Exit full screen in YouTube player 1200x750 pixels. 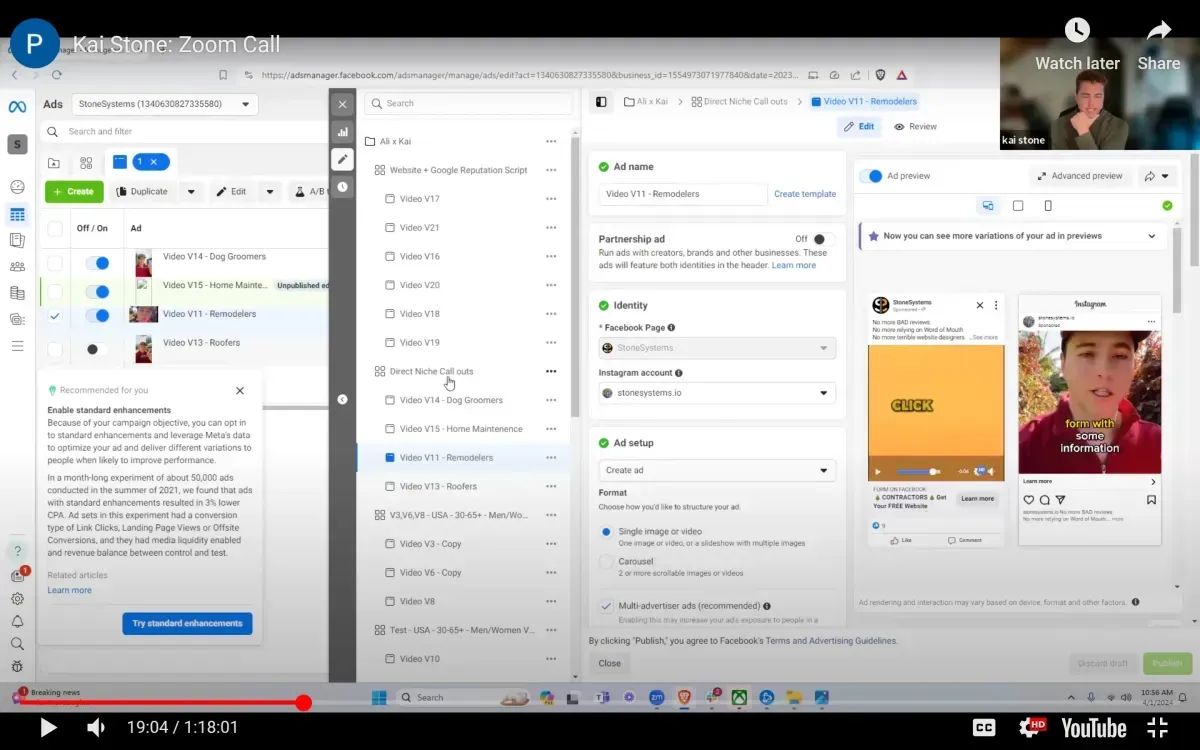coord(1158,728)
